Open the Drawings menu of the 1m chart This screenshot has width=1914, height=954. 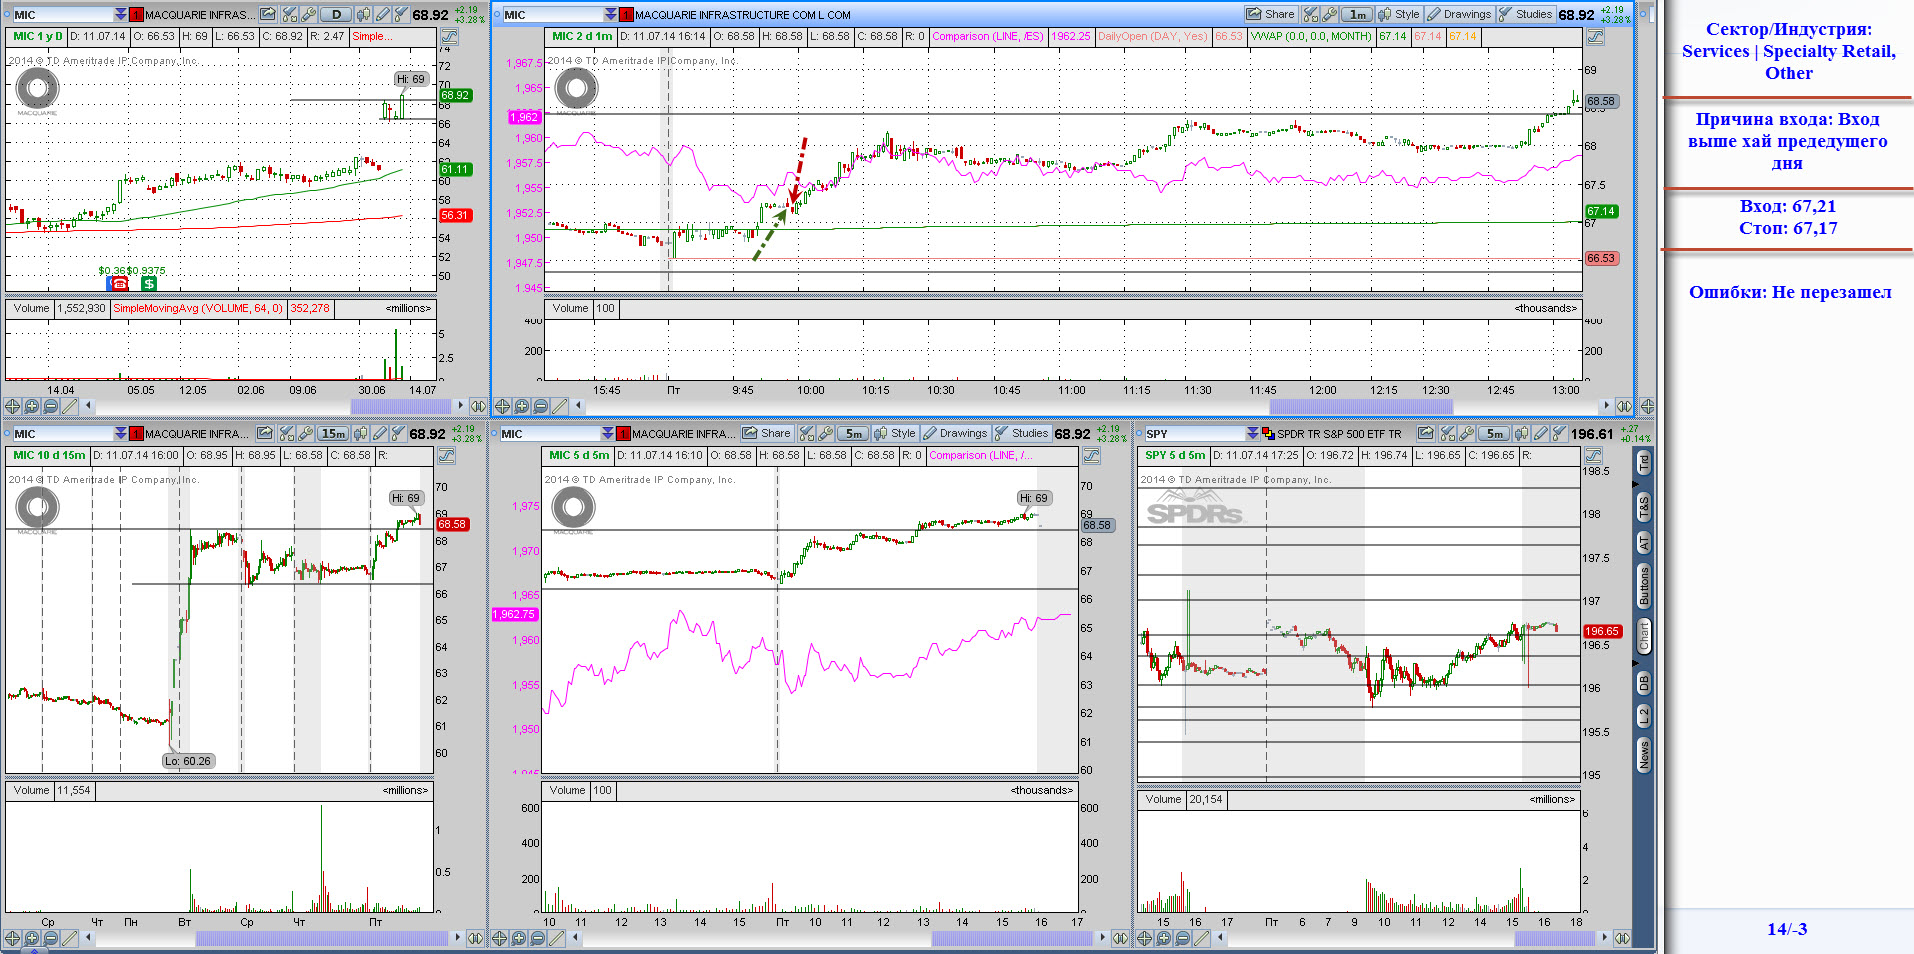pyautogui.click(x=1459, y=14)
